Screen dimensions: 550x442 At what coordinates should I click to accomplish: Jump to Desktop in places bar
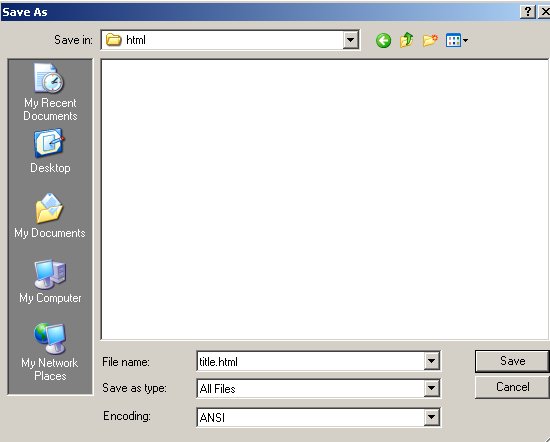50,151
